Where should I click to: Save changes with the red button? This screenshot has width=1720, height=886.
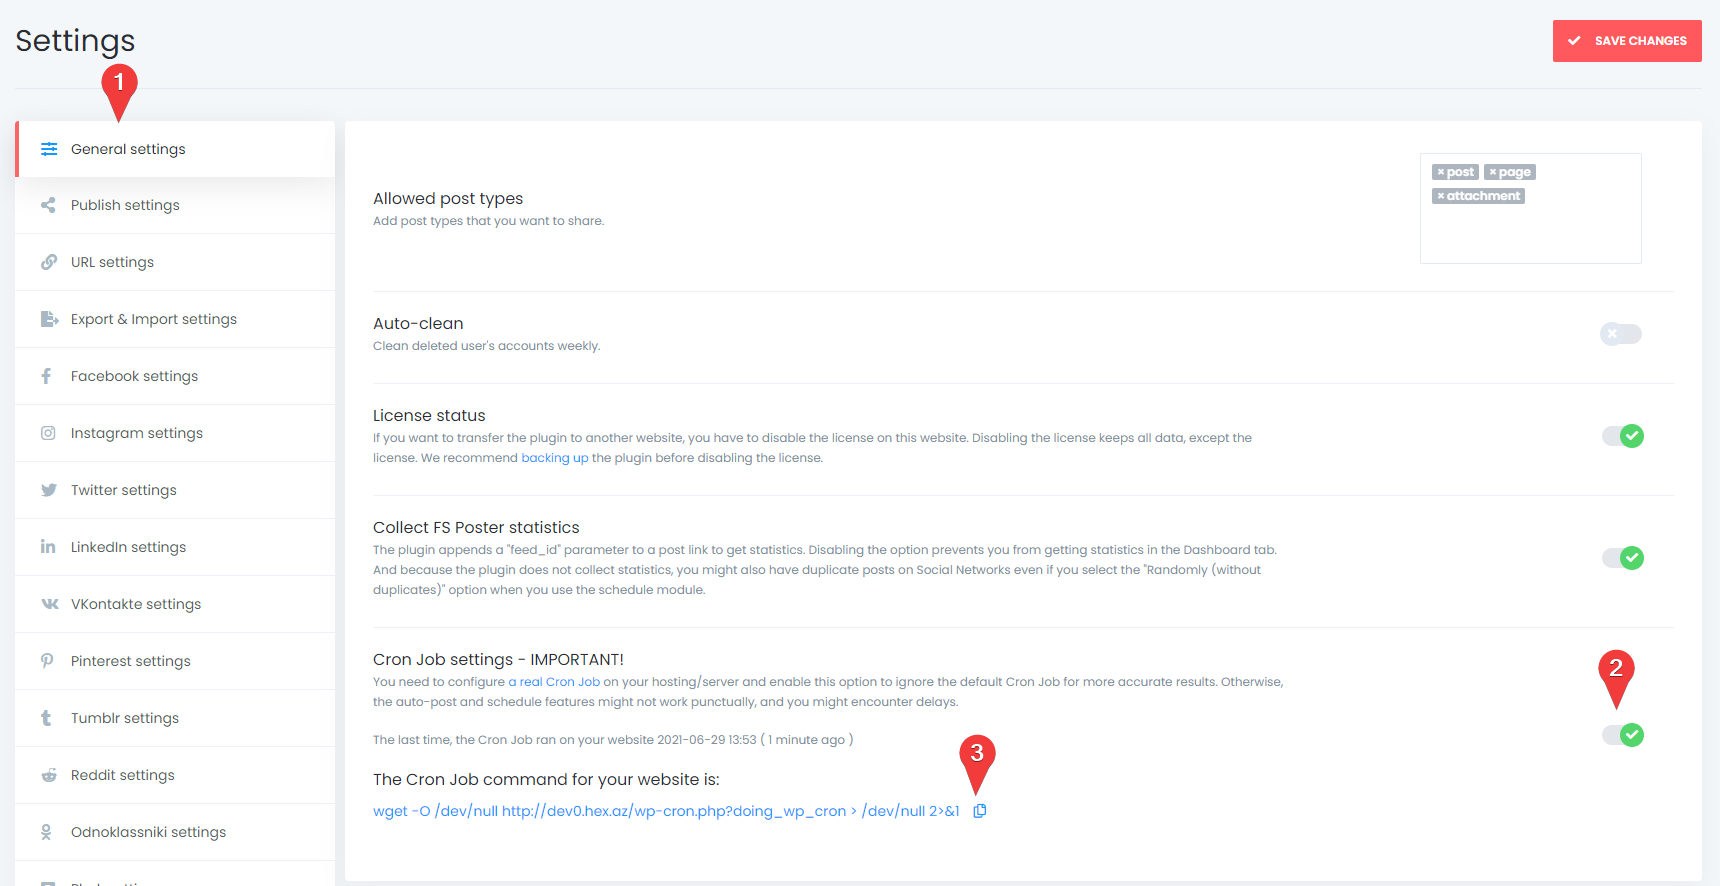click(x=1627, y=41)
